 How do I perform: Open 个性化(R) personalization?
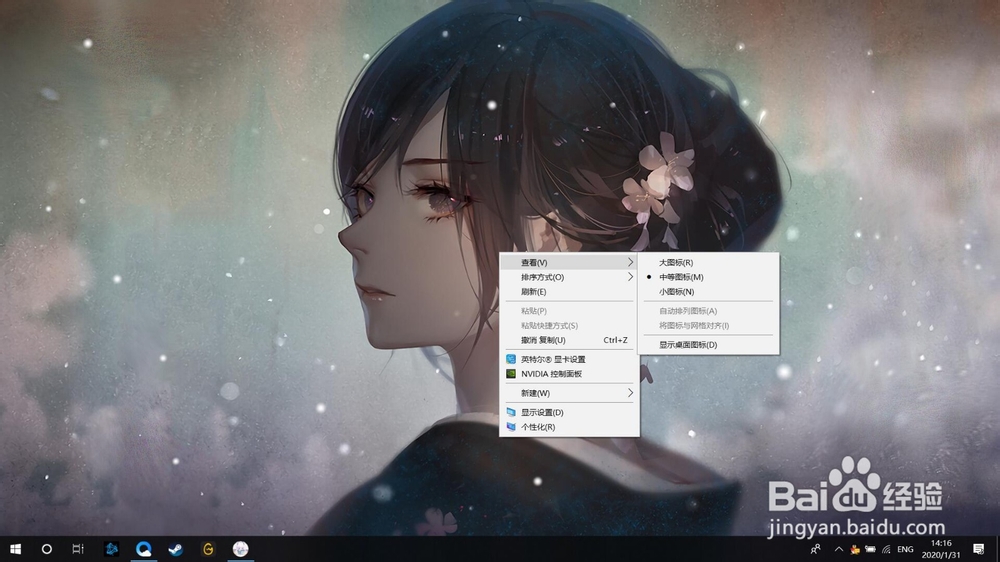[x=569, y=427]
